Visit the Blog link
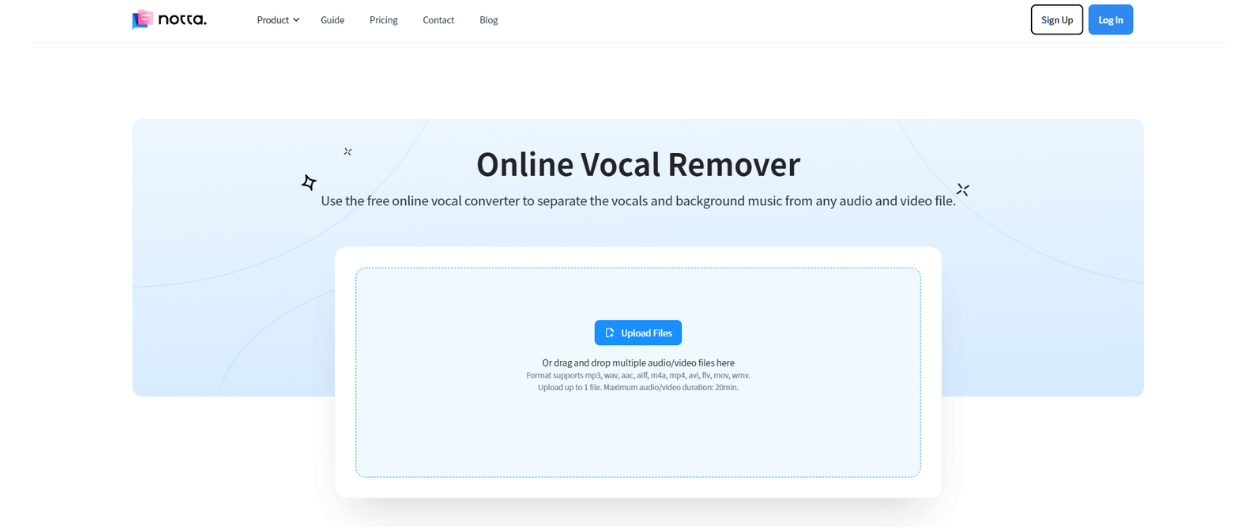Image resolution: width=1245 pixels, height=530 pixels. pyautogui.click(x=488, y=20)
